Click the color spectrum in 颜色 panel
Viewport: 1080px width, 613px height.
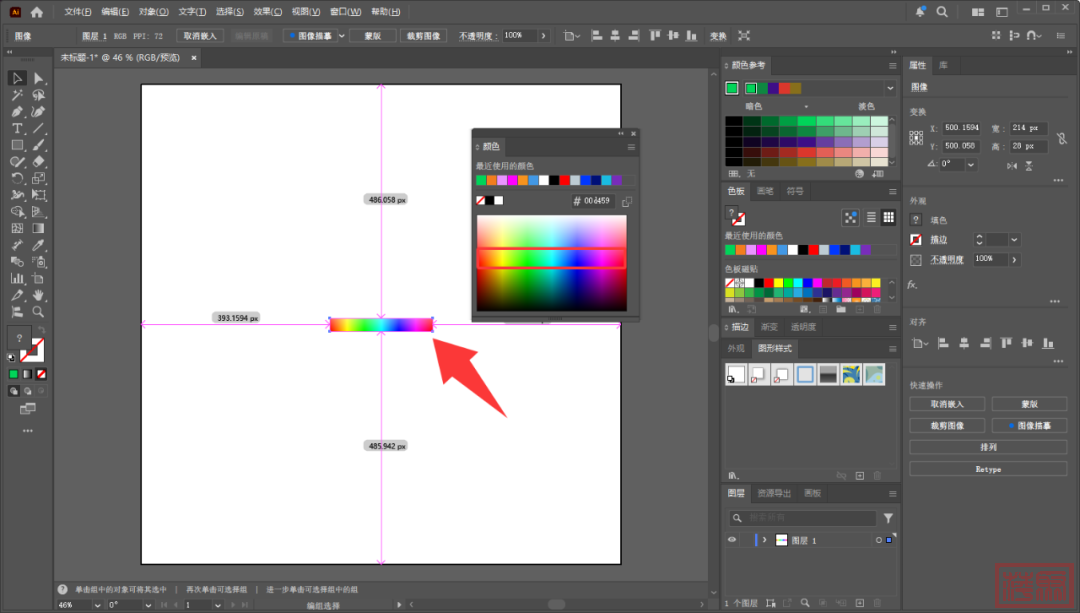point(551,262)
